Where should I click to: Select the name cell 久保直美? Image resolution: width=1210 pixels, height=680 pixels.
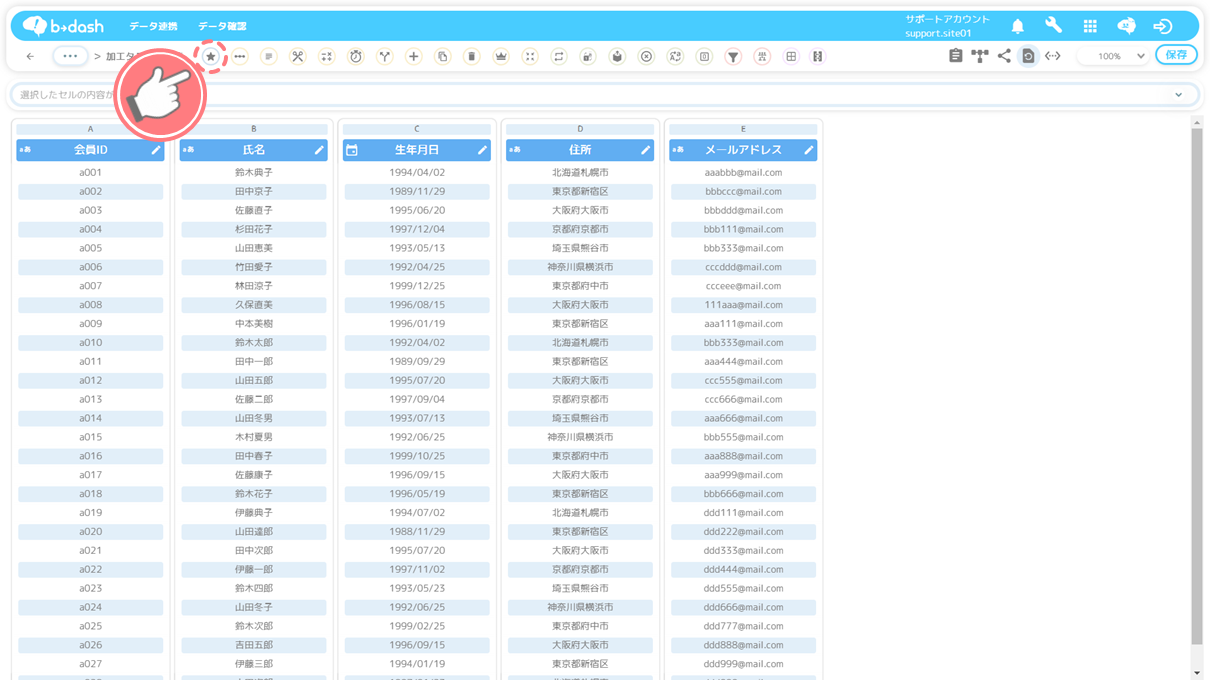coord(253,305)
